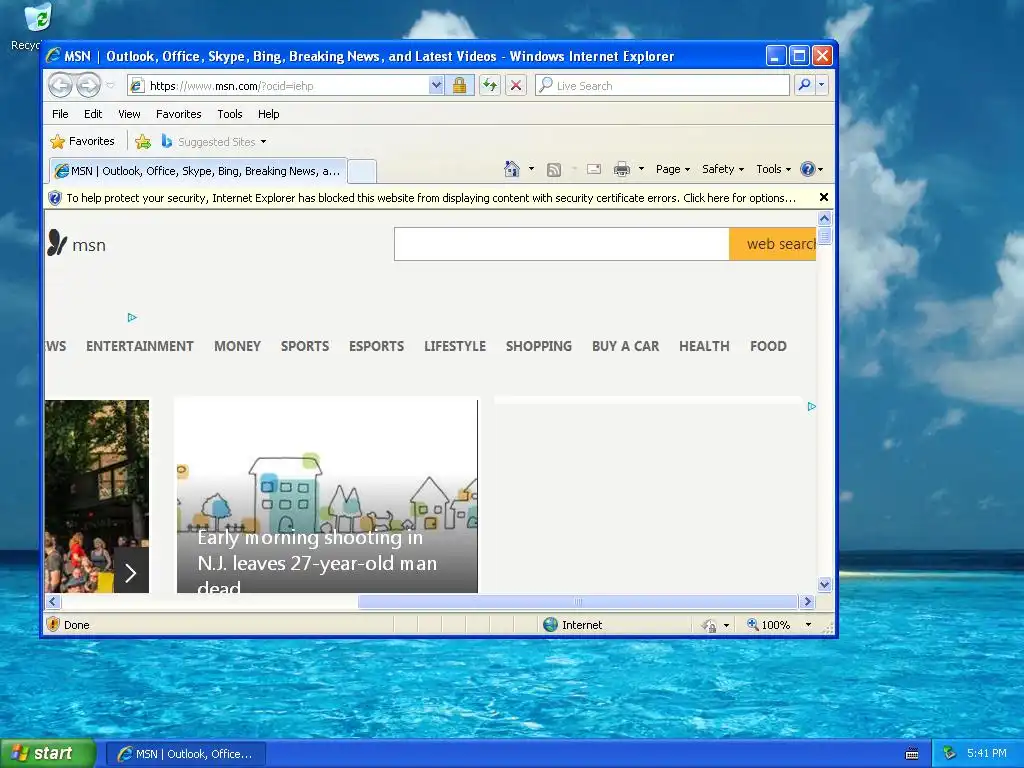Open the File menu

click(x=60, y=114)
